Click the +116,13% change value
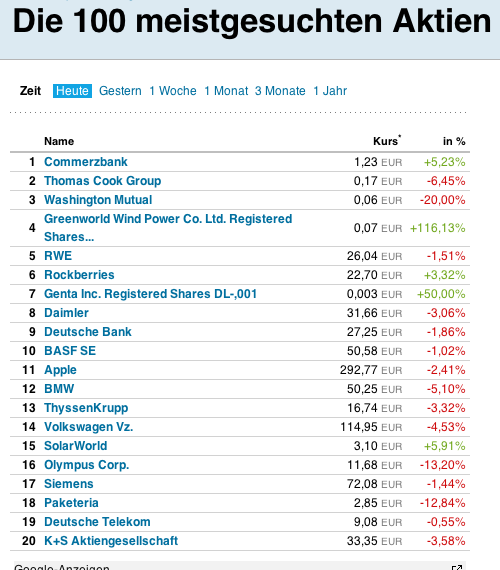The width and height of the screenshot is (500, 570). (x=438, y=228)
